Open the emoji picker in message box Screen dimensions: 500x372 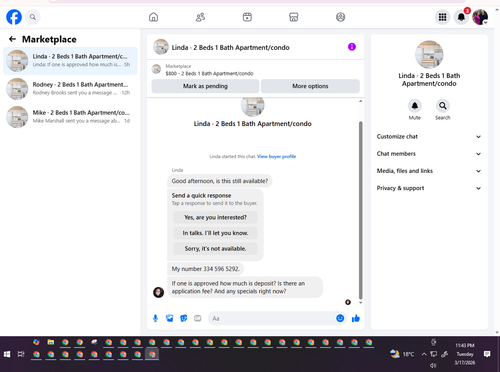pos(340,318)
